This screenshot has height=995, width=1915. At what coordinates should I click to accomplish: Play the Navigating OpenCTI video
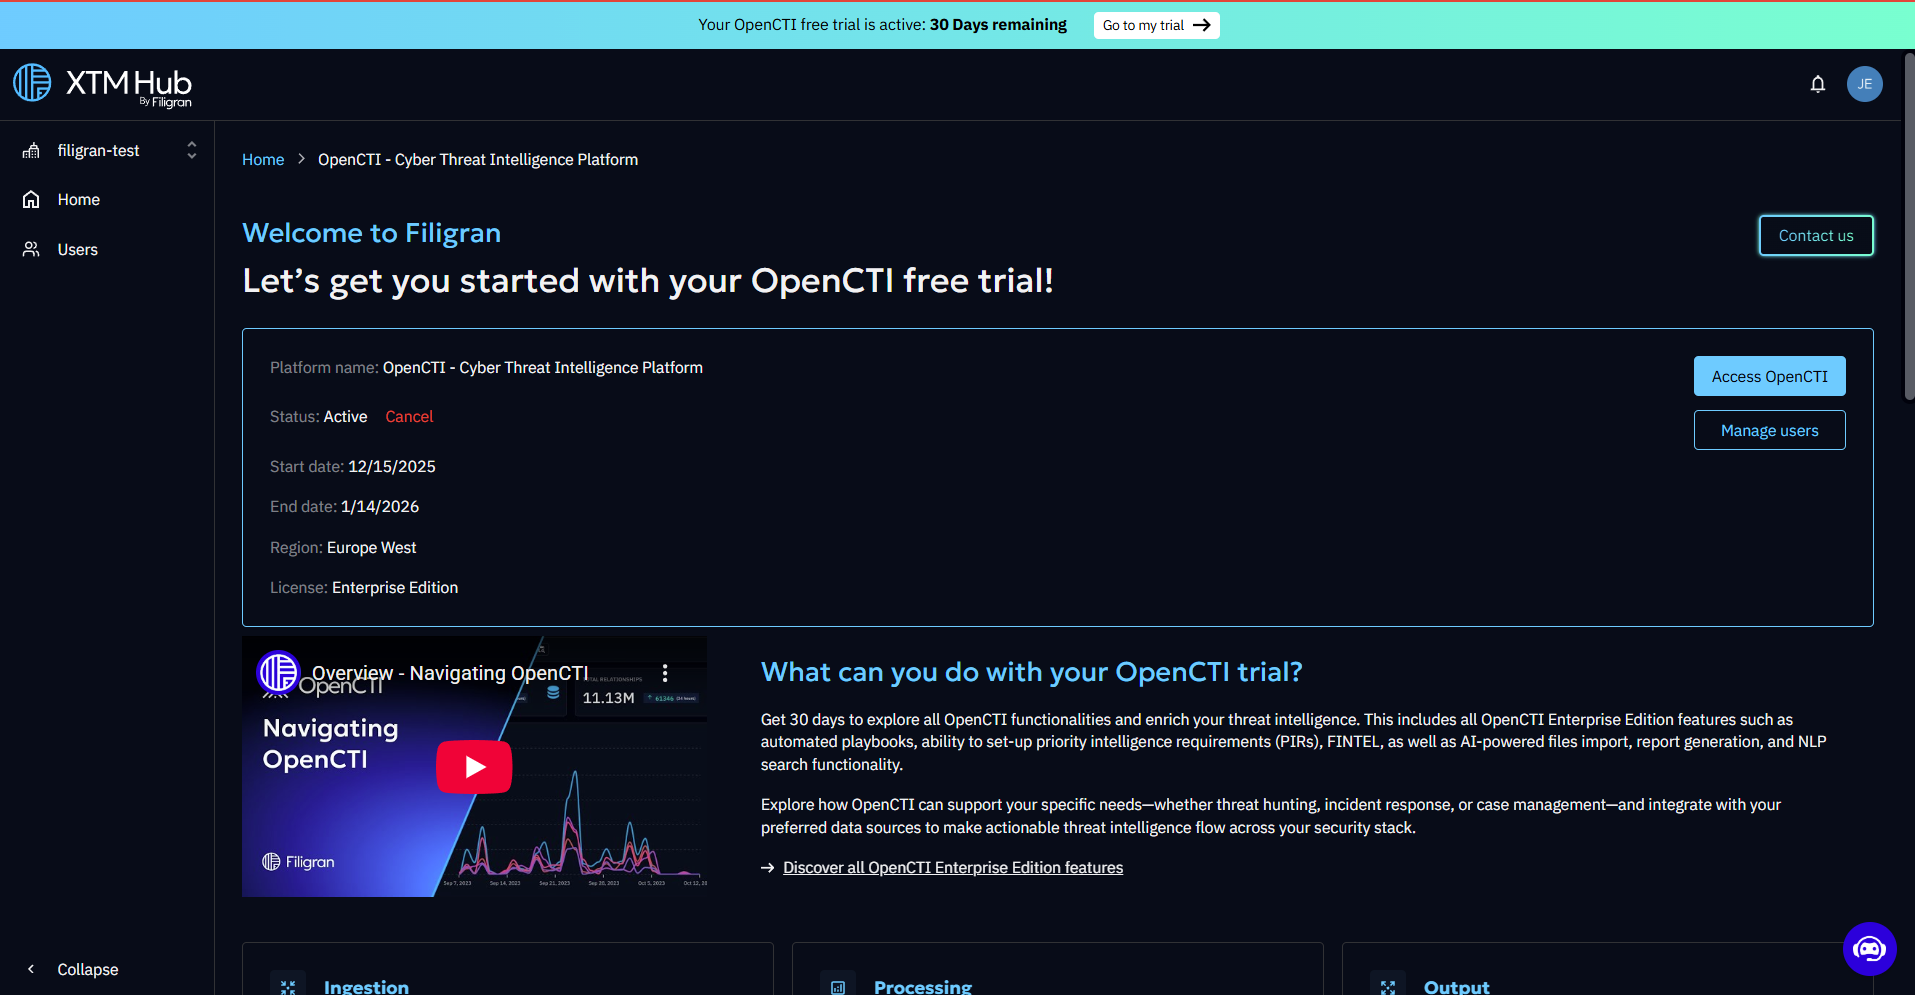pos(474,767)
